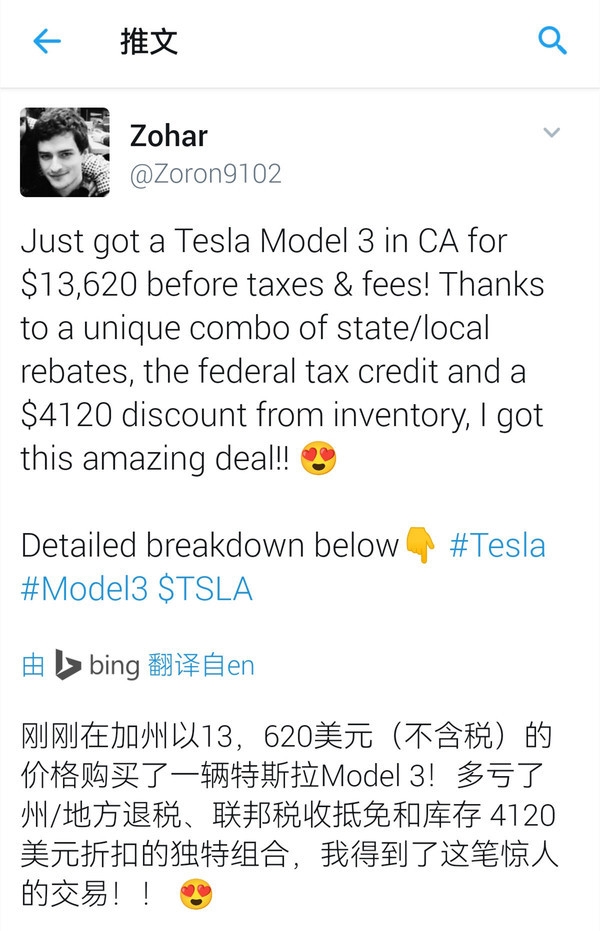The image size is (600, 931).
Task: Tap the back arrow icon
Action: (x=47, y=41)
